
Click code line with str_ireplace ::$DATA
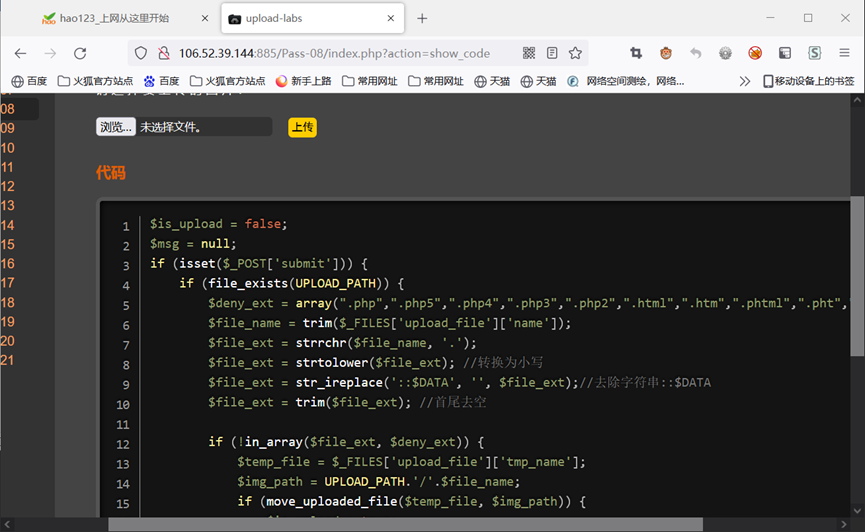coord(459,382)
